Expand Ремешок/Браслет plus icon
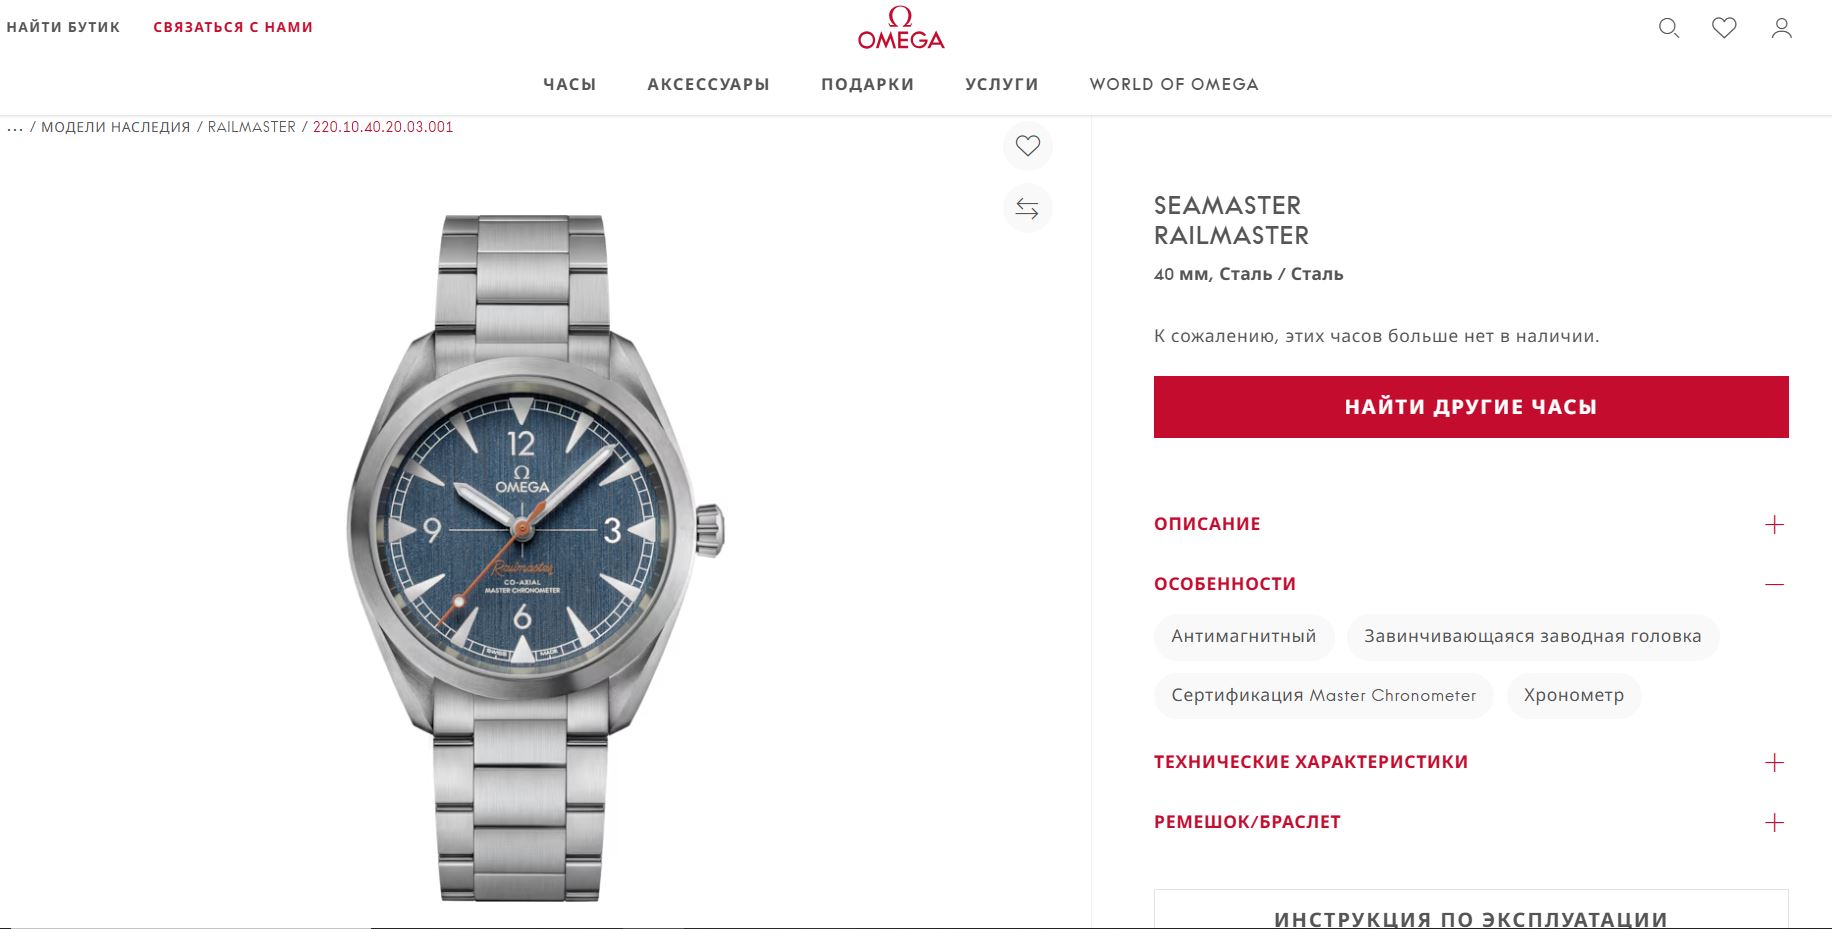 pyautogui.click(x=1775, y=822)
